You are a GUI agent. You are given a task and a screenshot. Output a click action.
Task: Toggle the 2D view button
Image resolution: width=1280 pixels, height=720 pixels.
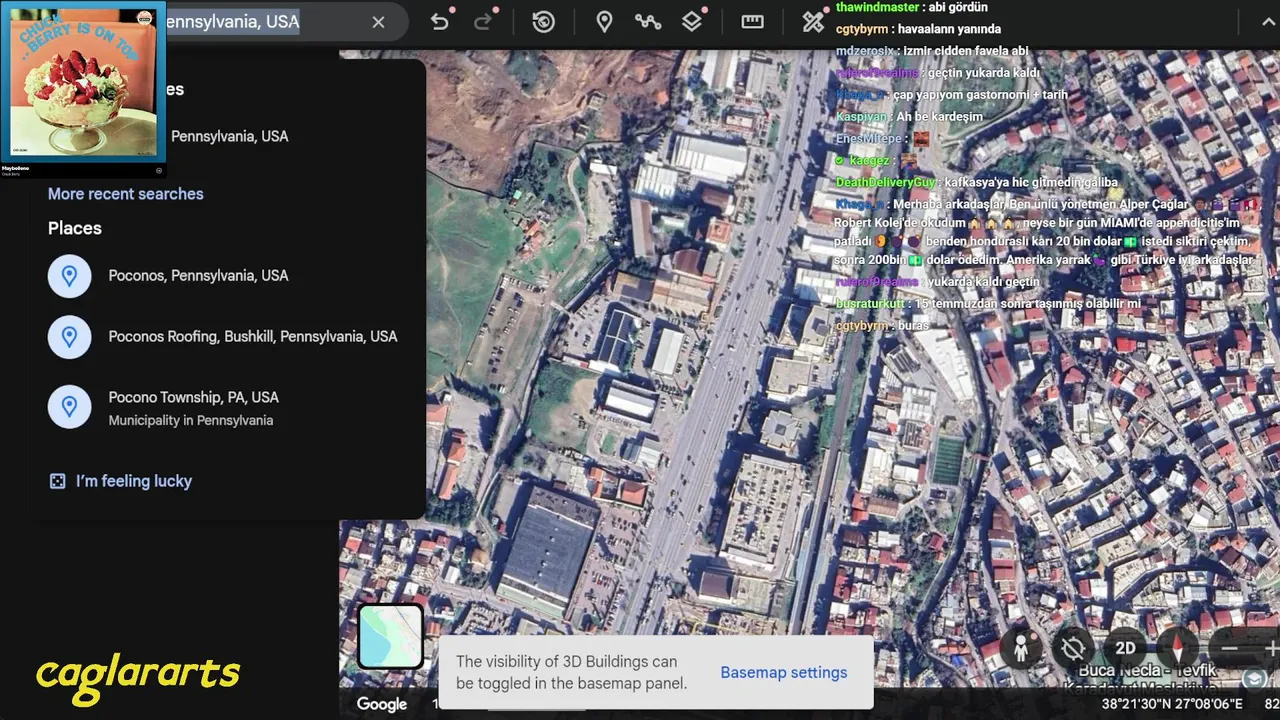[x=1125, y=648]
